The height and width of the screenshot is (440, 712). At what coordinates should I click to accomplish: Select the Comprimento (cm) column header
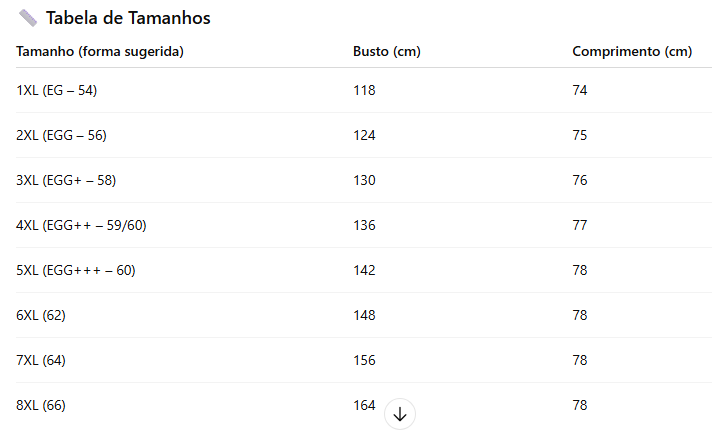[x=632, y=51]
